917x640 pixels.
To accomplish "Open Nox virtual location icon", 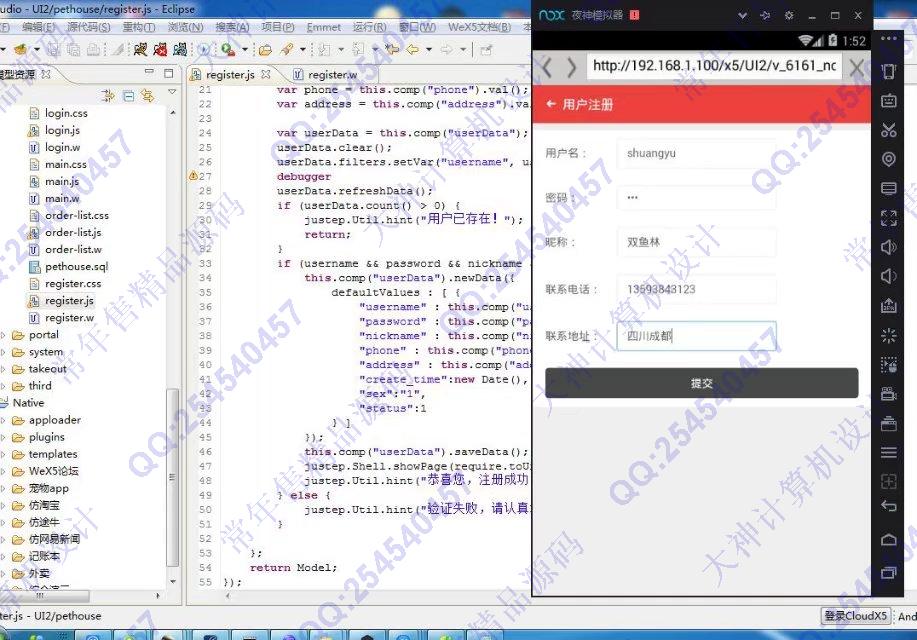I will (888, 159).
